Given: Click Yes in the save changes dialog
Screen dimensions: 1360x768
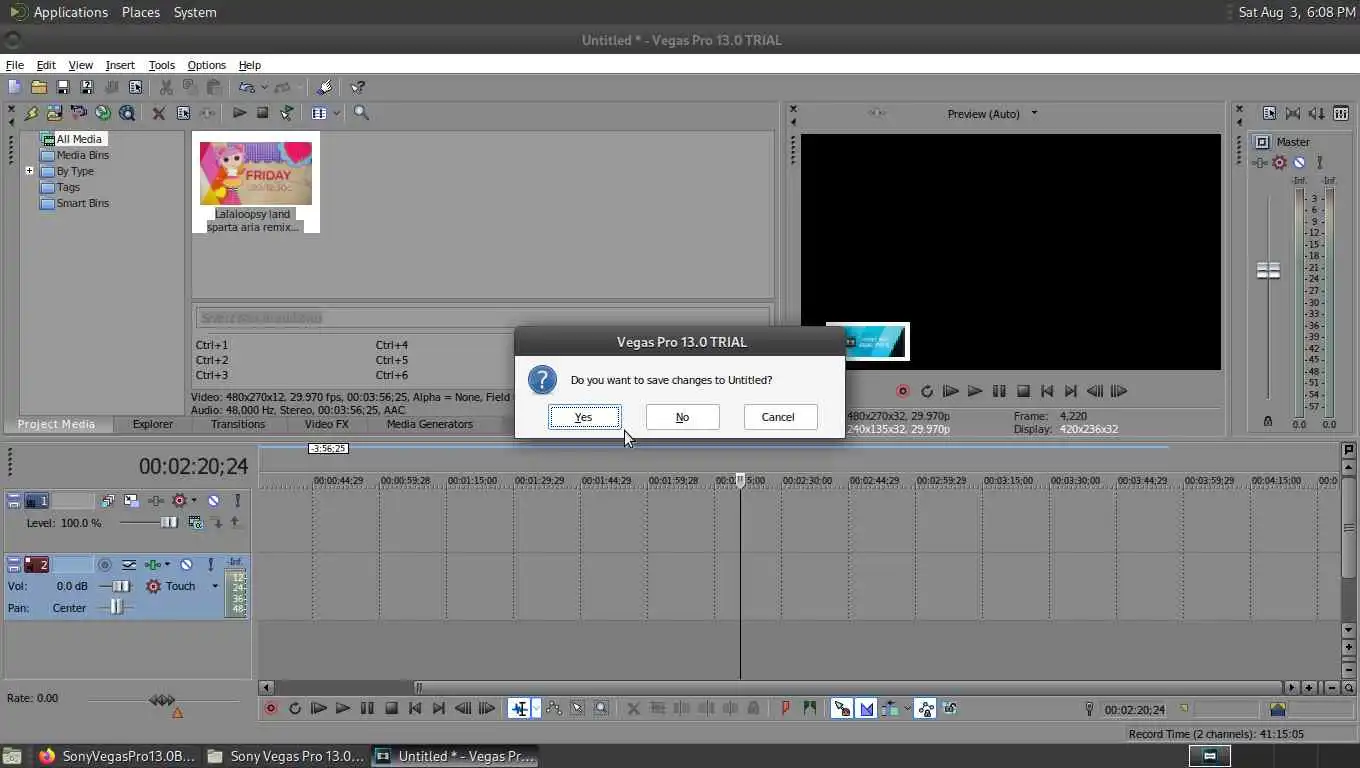Looking at the screenshot, I should [x=584, y=417].
